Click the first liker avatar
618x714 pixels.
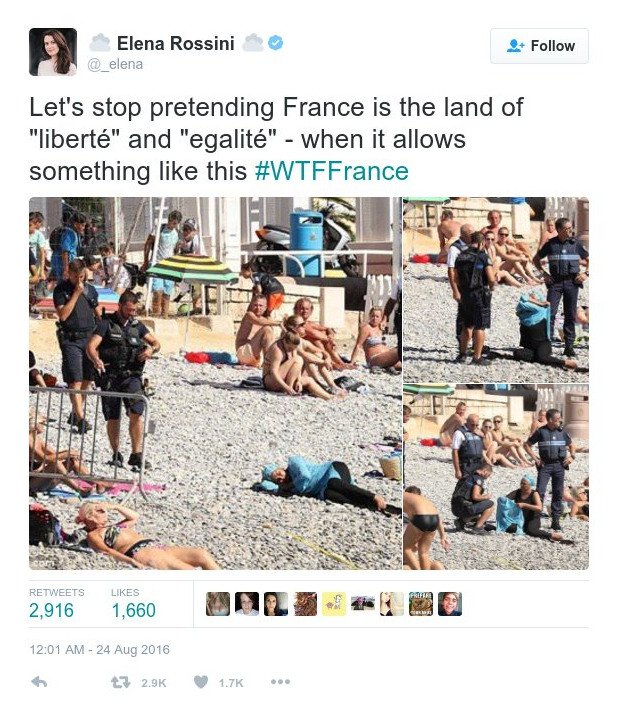tap(218, 604)
